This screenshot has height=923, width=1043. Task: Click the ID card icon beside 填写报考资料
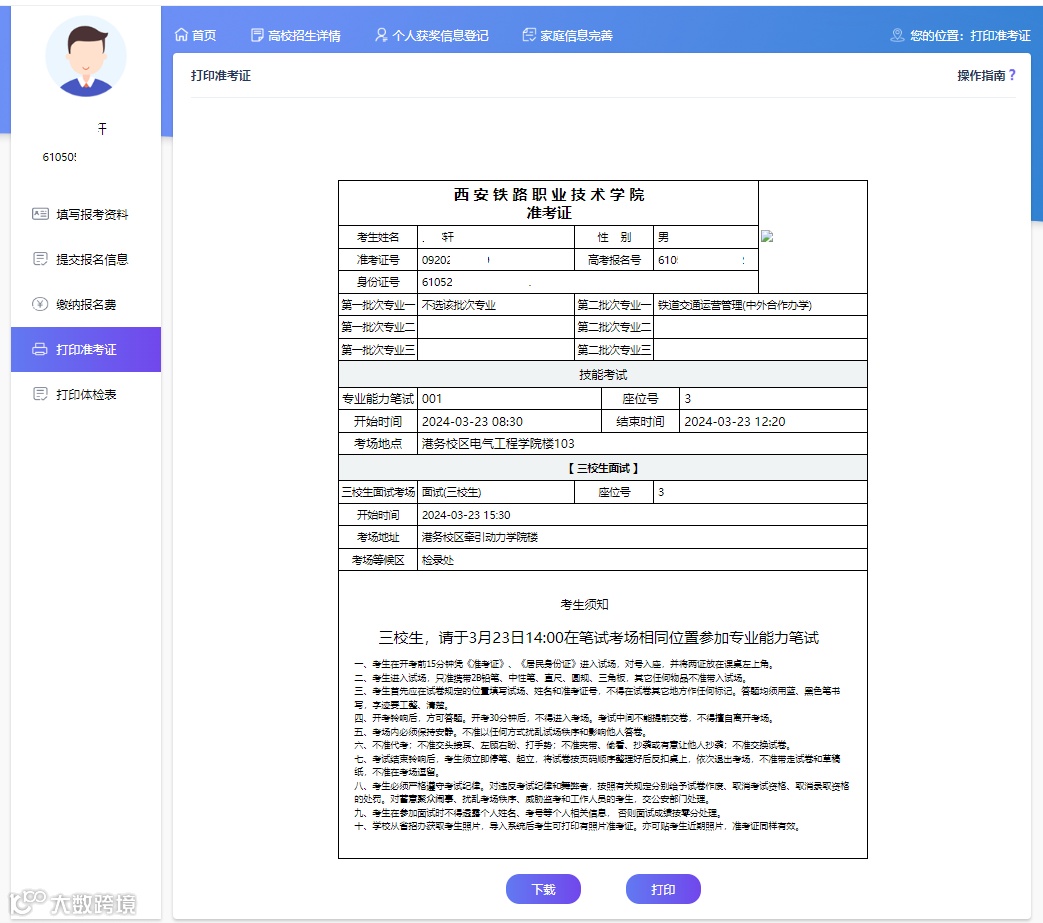tap(41, 214)
